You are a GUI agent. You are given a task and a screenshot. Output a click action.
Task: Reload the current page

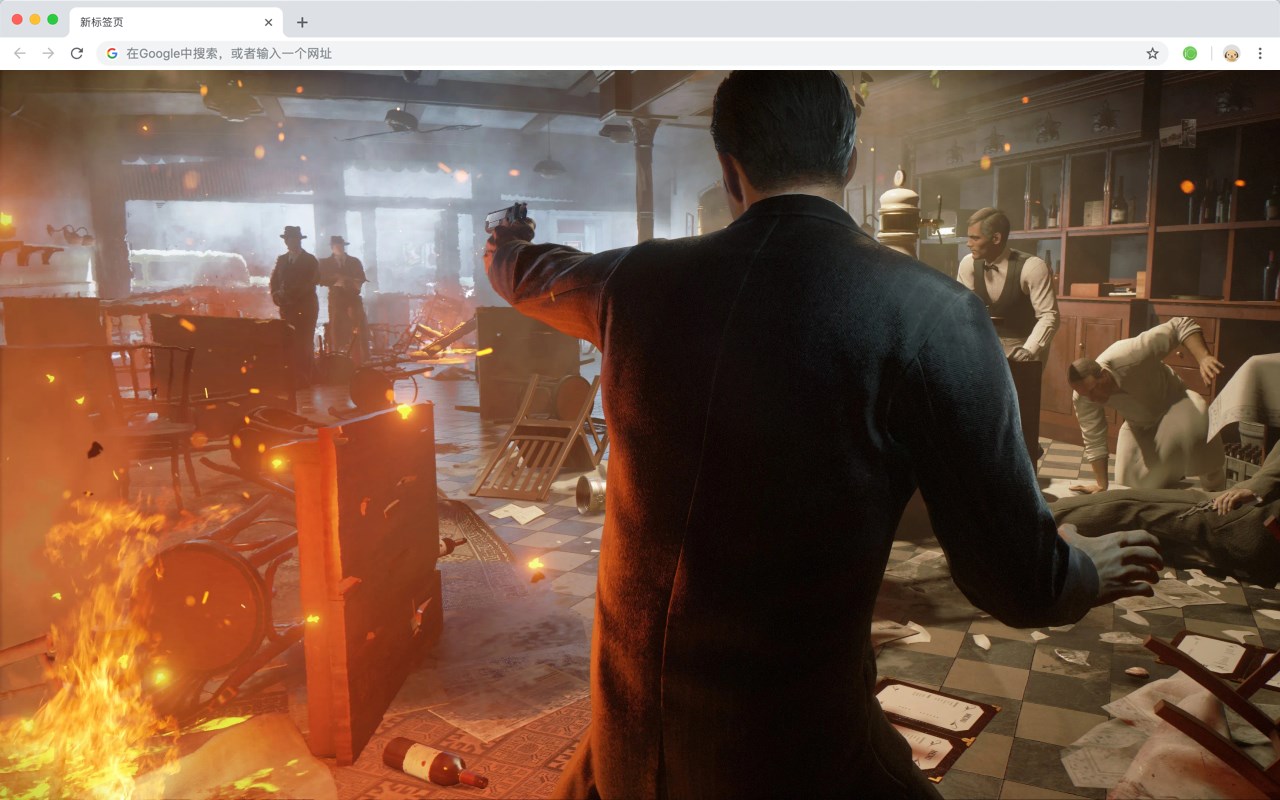coord(77,53)
